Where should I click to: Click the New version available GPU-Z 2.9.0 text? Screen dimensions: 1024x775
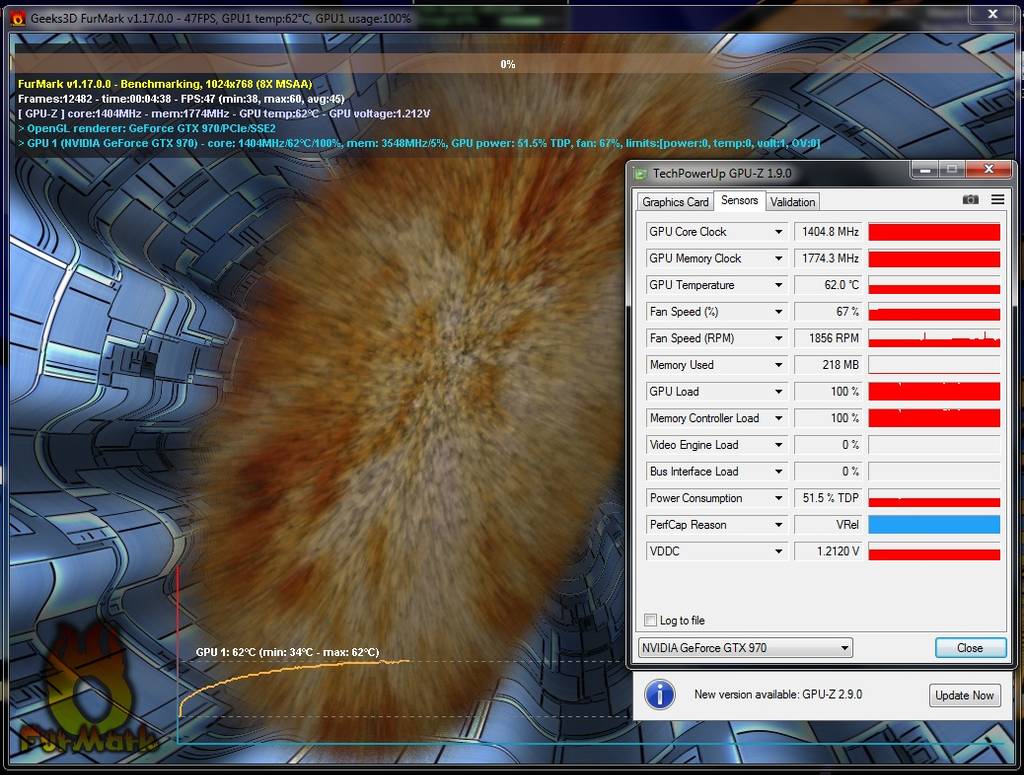coord(778,695)
